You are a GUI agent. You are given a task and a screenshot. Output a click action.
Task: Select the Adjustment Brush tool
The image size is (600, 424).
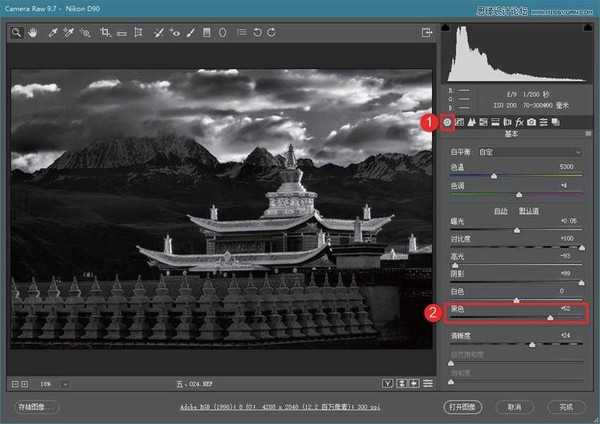point(190,33)
